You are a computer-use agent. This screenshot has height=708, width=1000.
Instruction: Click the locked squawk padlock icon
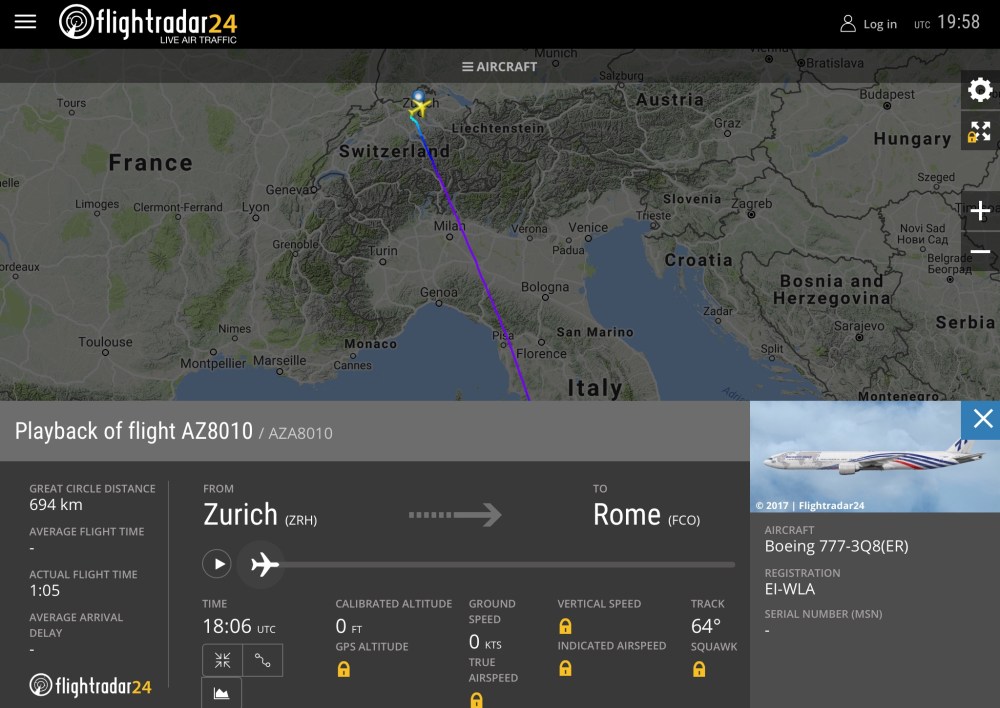(x=699, y=669)
